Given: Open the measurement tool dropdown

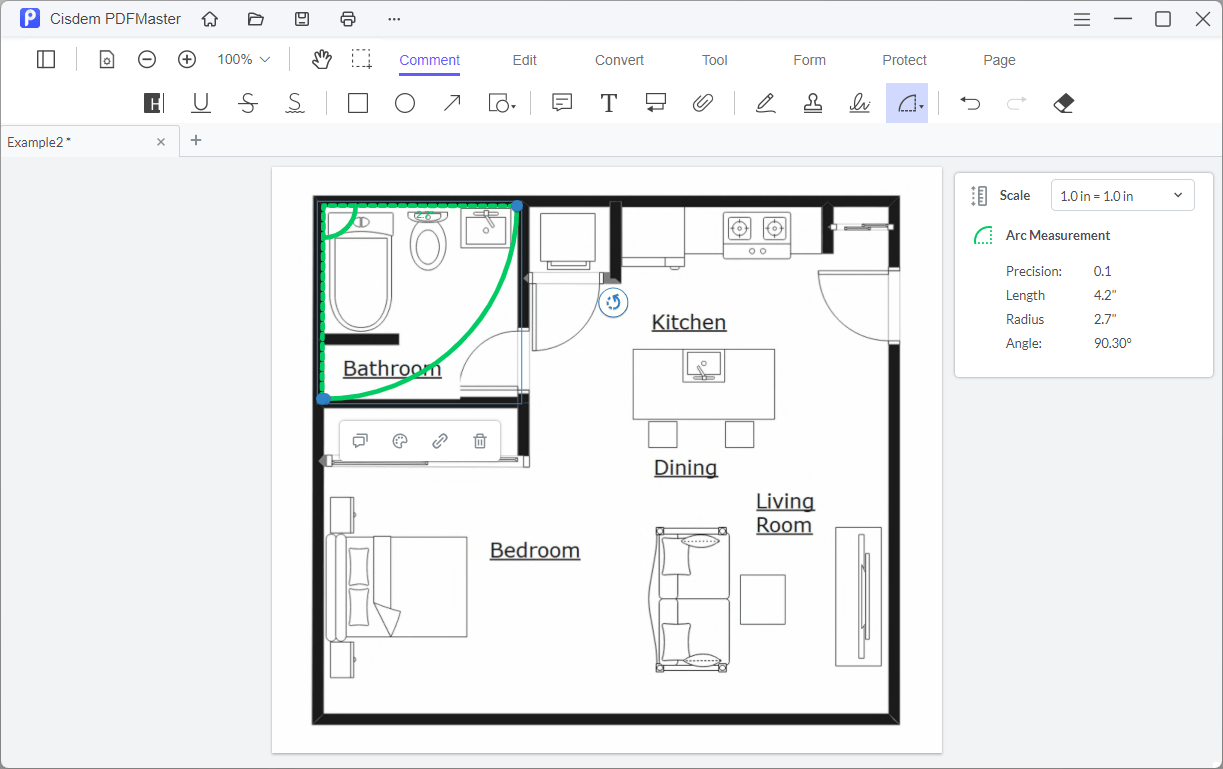Looking at the screenshot, I should [x=907, y=103].
